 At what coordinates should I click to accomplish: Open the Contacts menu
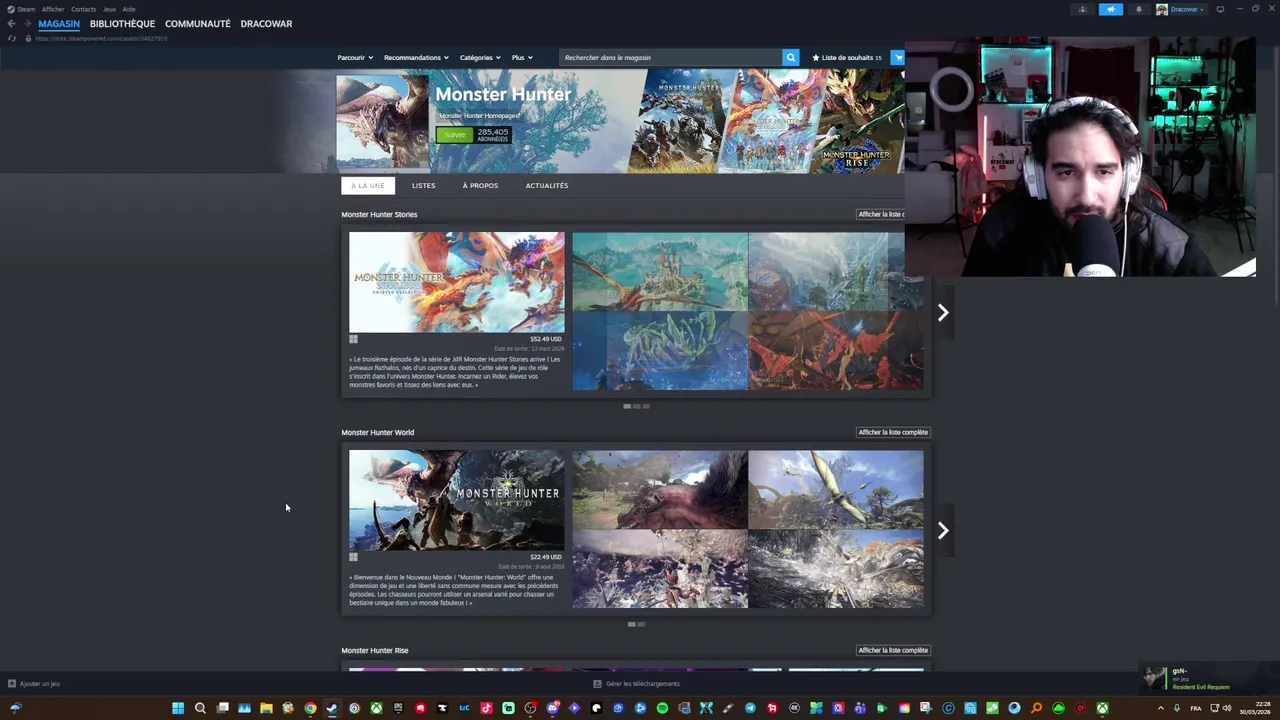point(83,9)
